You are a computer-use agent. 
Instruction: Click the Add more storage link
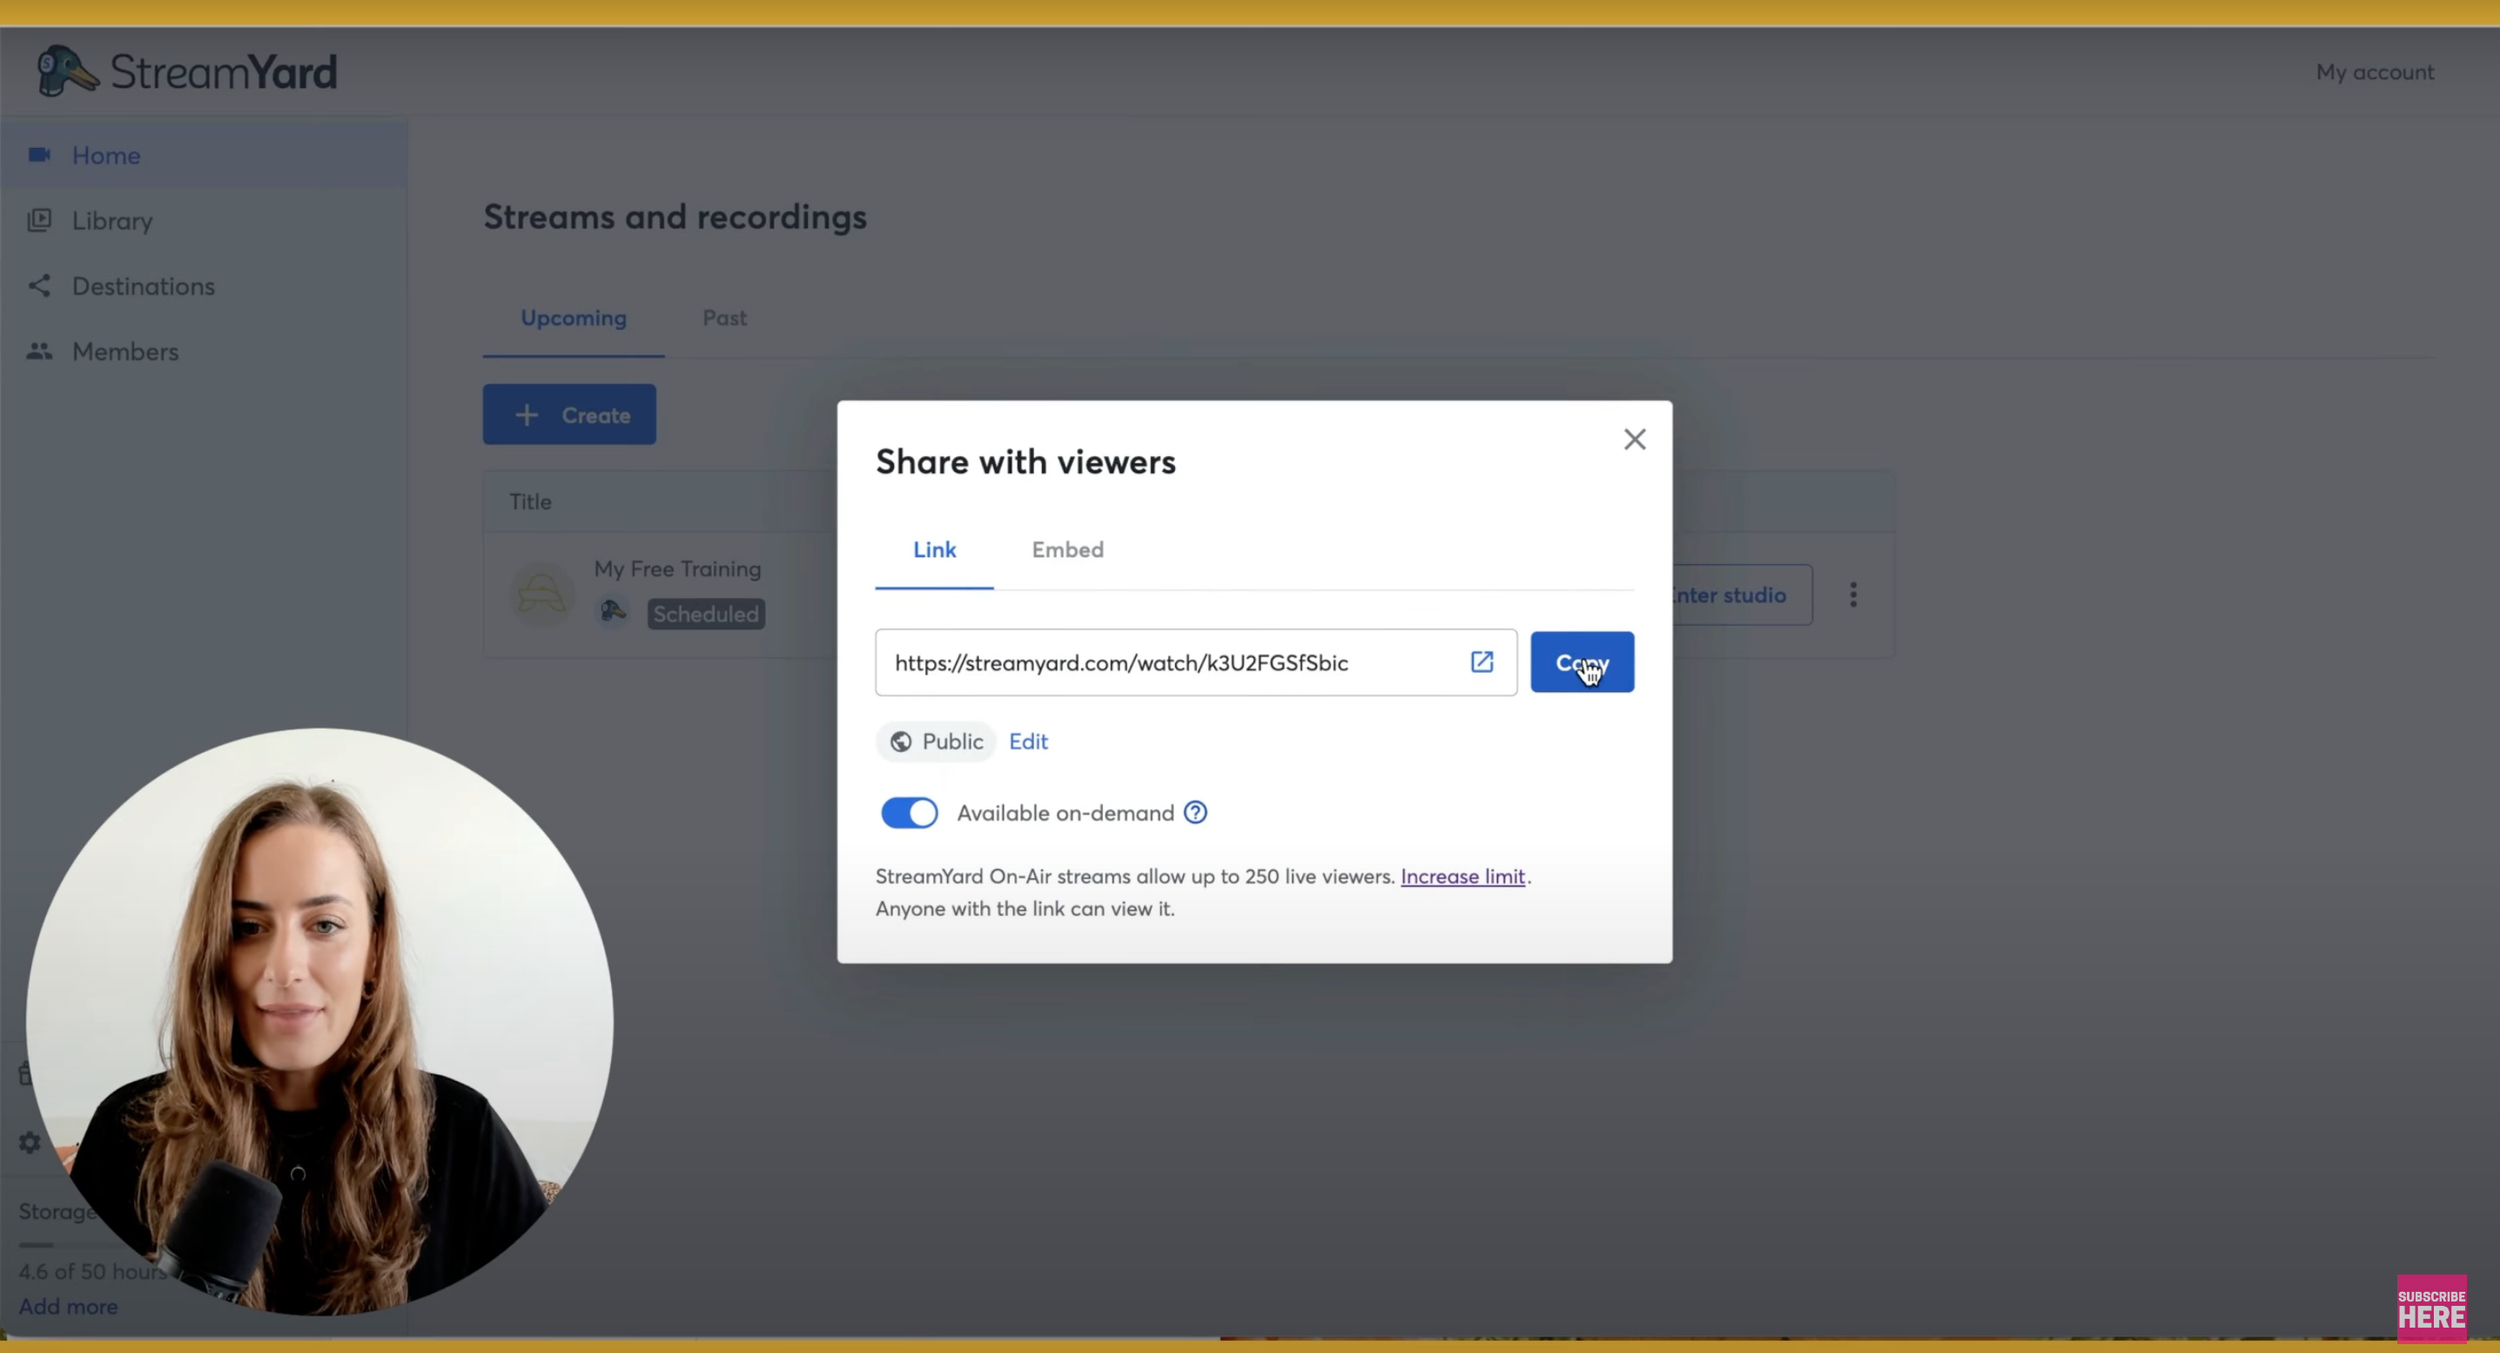68,1306
